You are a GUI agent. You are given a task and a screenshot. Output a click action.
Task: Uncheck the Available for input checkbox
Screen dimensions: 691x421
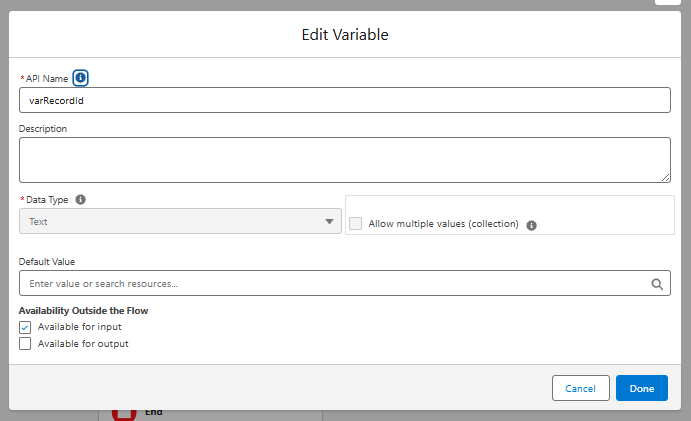point(25,327)
